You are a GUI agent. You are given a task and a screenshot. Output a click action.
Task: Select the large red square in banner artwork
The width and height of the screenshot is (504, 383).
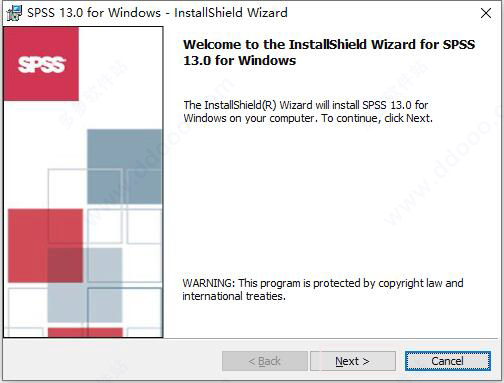(x=45, y=245)
